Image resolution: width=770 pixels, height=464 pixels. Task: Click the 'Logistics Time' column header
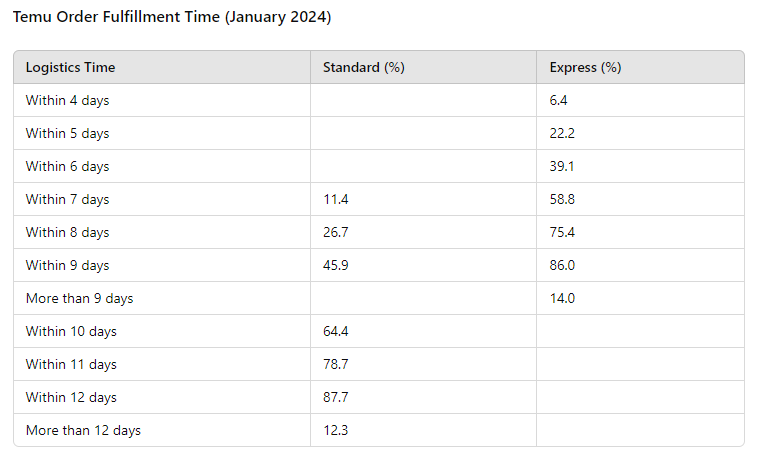tap(70, 68)
